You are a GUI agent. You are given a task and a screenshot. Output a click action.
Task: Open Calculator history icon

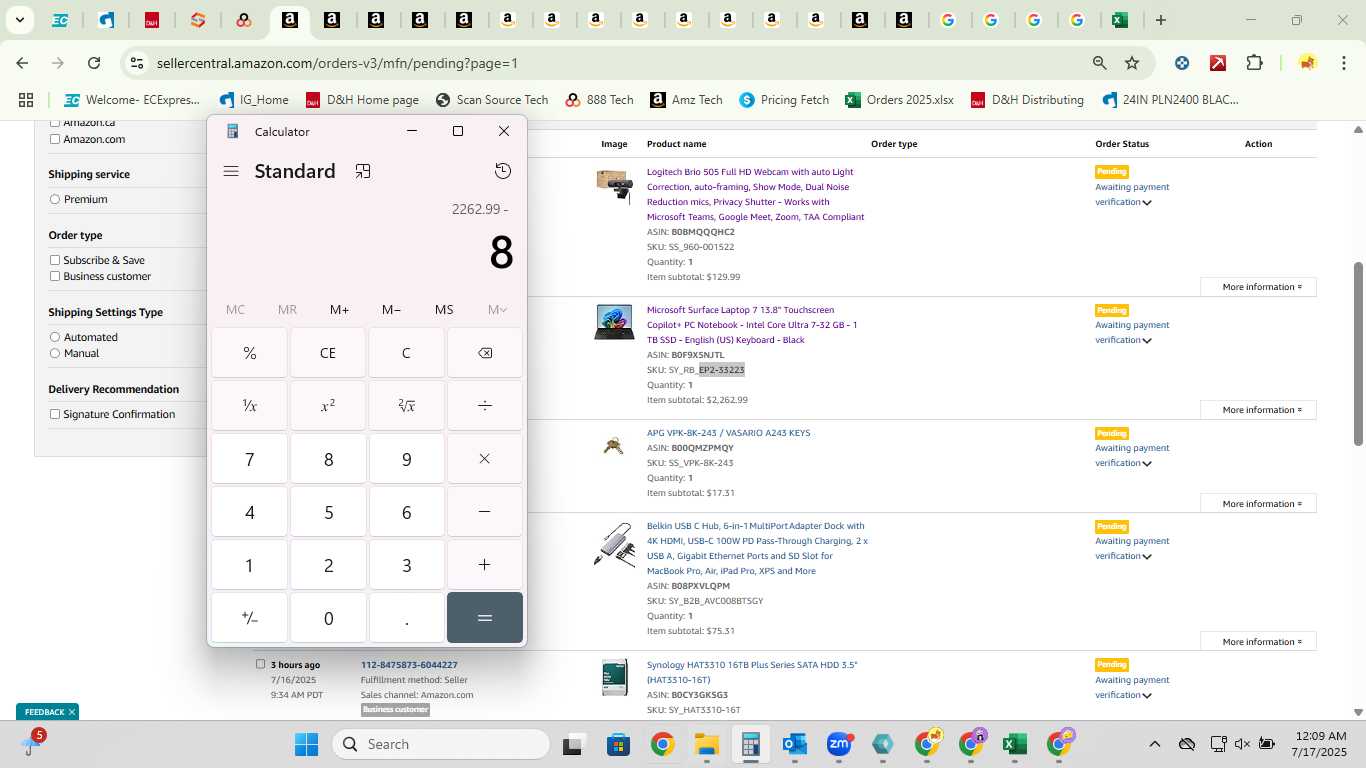coord(503,171)
